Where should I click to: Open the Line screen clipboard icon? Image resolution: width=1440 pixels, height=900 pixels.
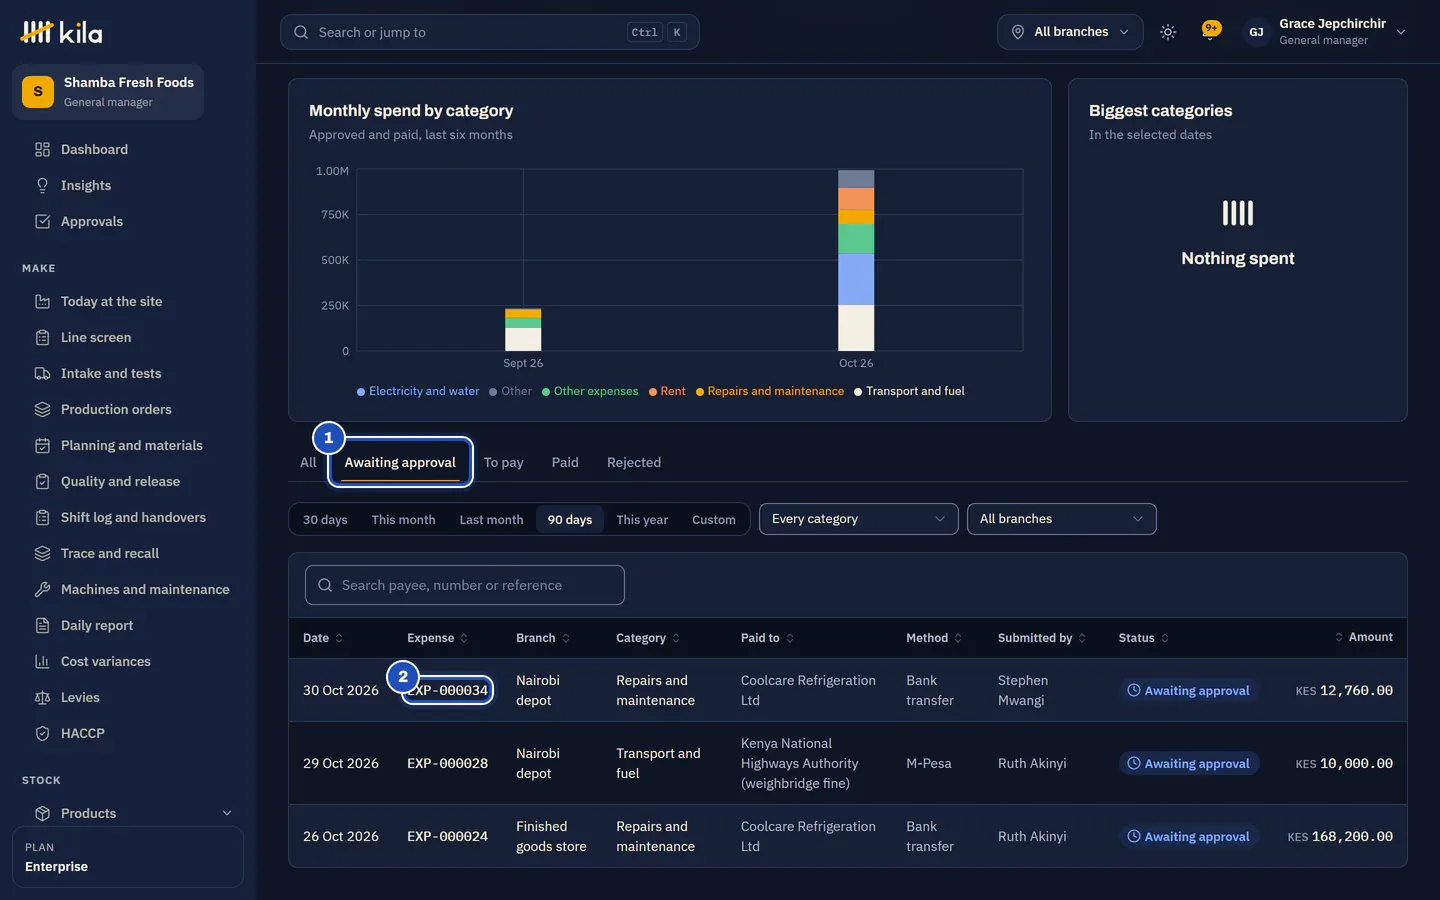tap(42, 338)
